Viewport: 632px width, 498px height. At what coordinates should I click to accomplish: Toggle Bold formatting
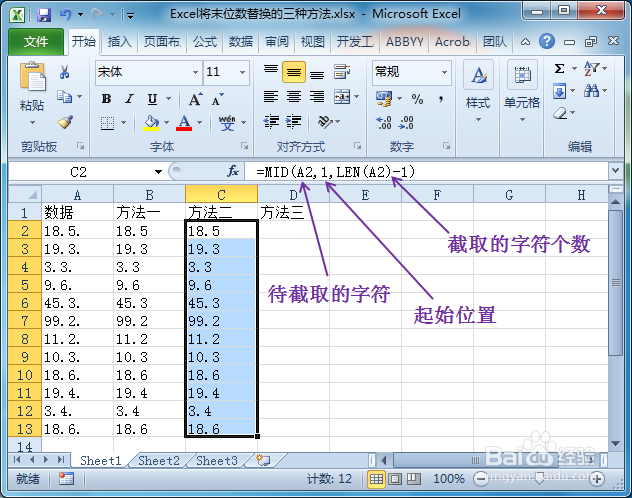coord(106,99)
